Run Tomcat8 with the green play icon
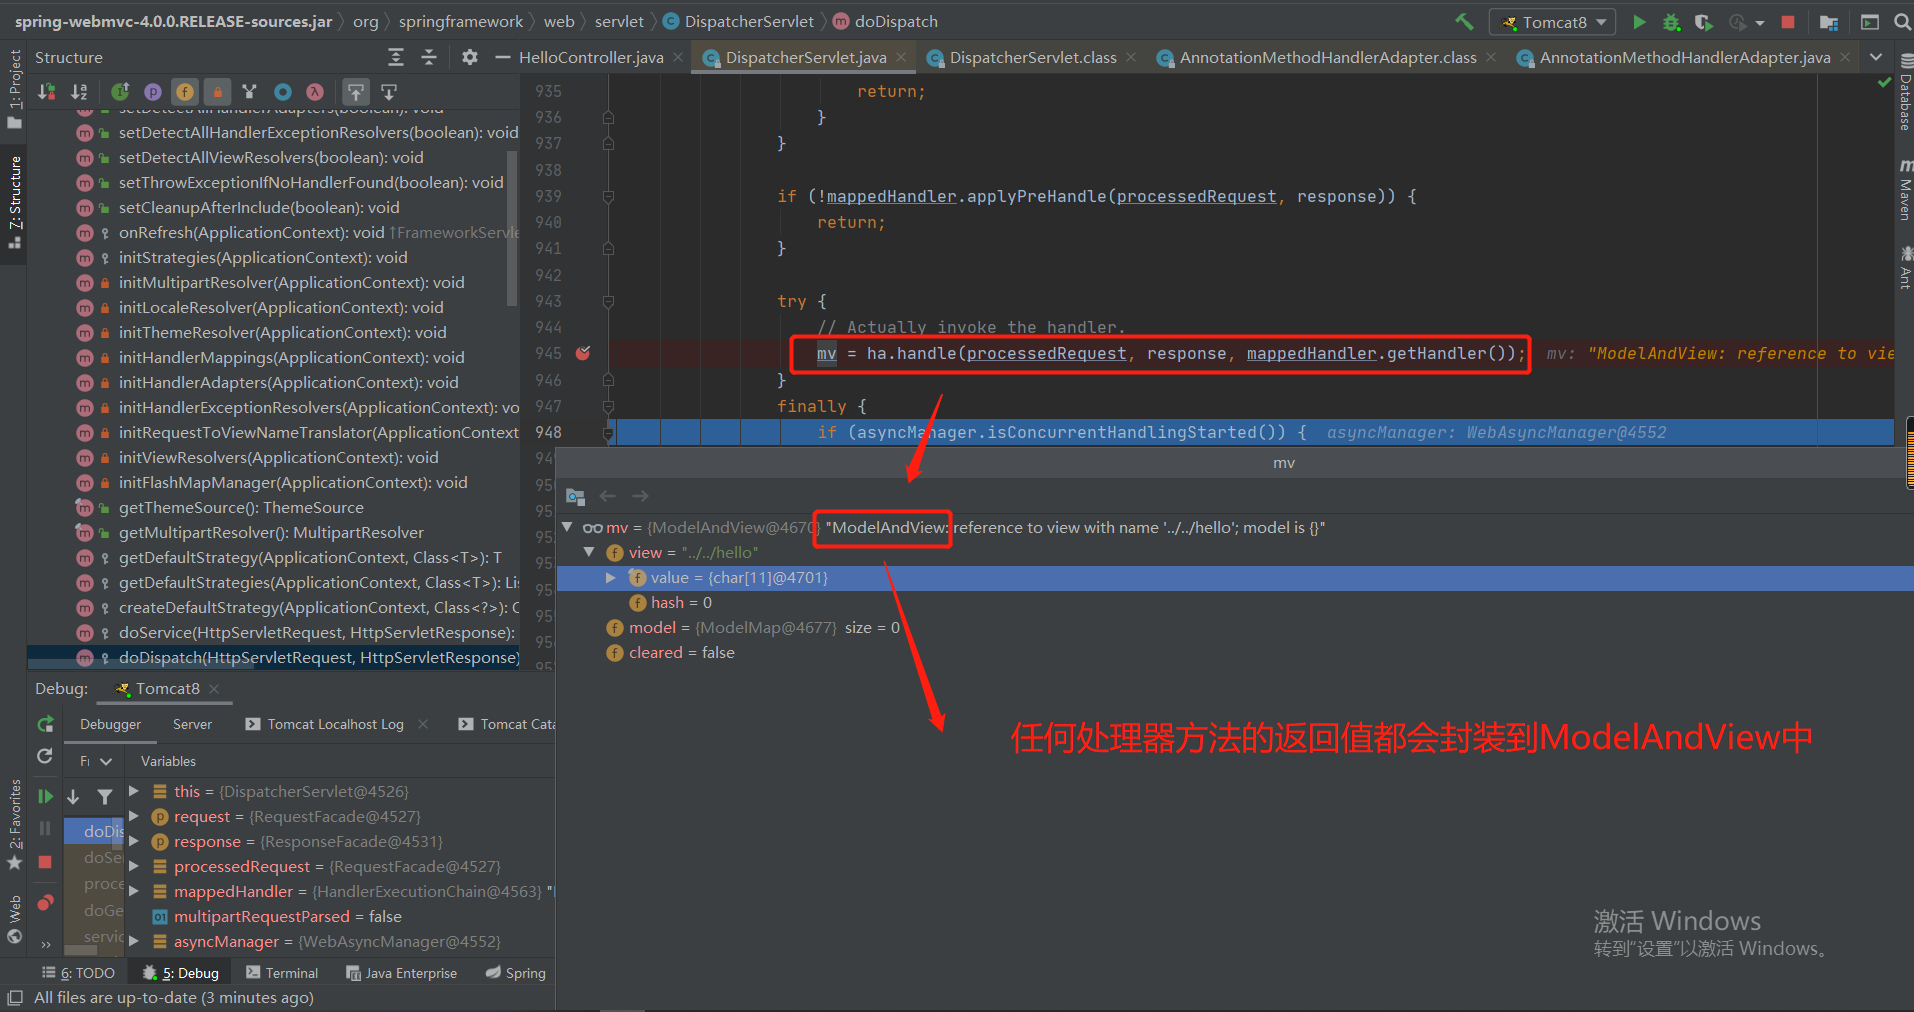The height and width of the screenshot is (1012, 1914). click(x=1639, y=21)
